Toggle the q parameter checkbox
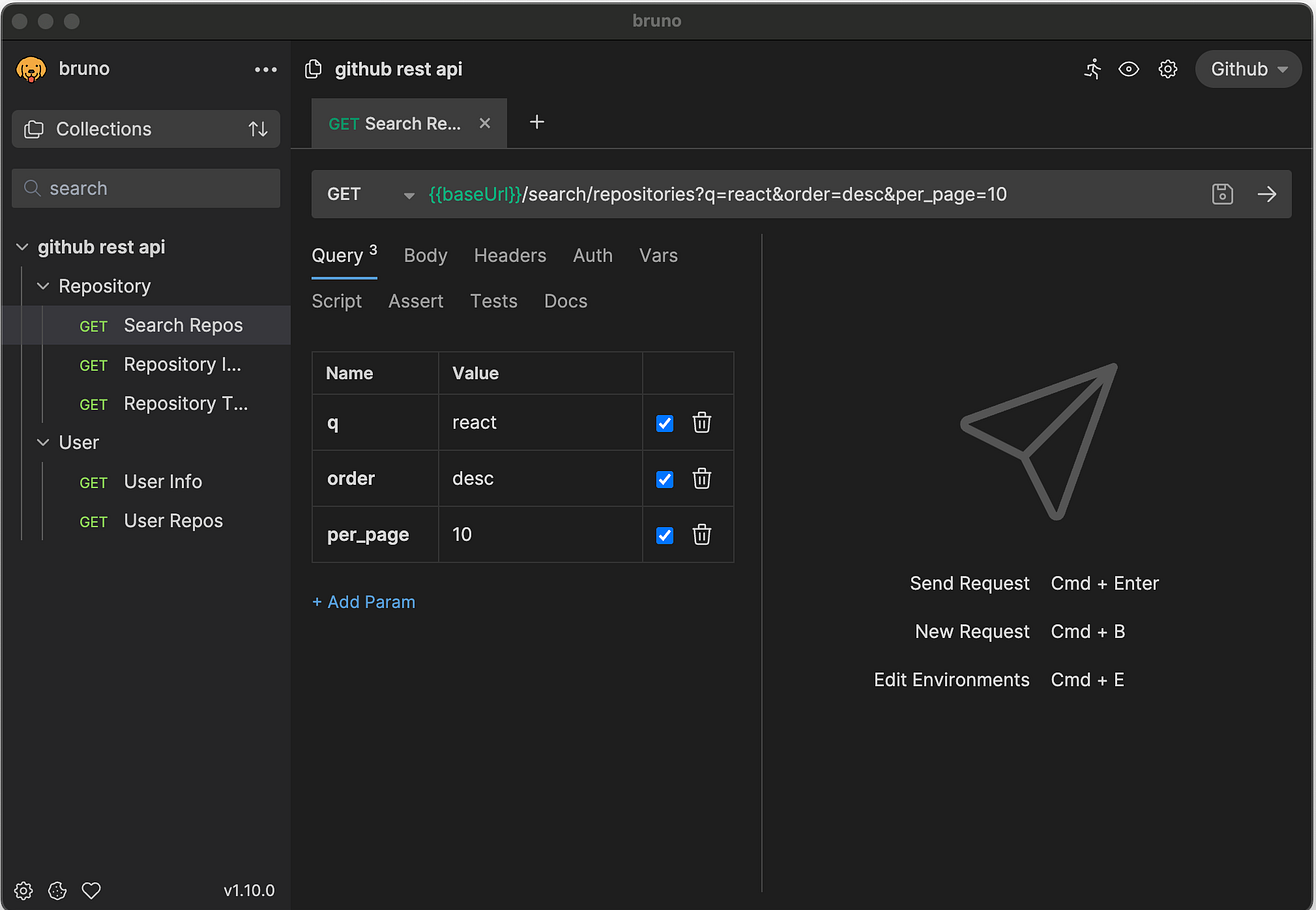Screen dimensions: 1316x910 click(664, 423)
